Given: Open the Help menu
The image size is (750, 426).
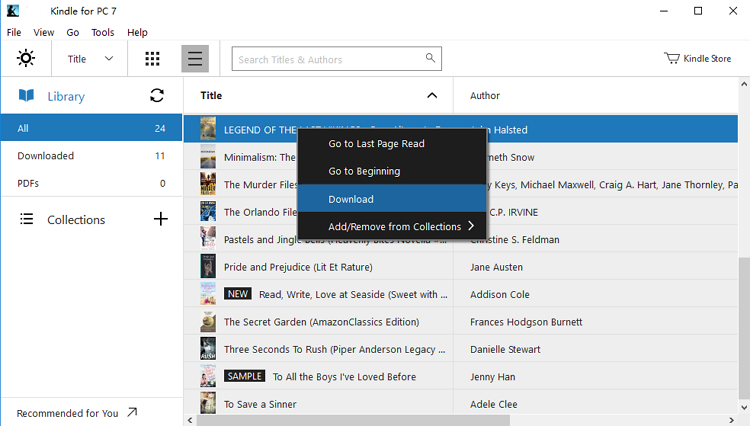Looking at the screenshot, I should point(137,32).
